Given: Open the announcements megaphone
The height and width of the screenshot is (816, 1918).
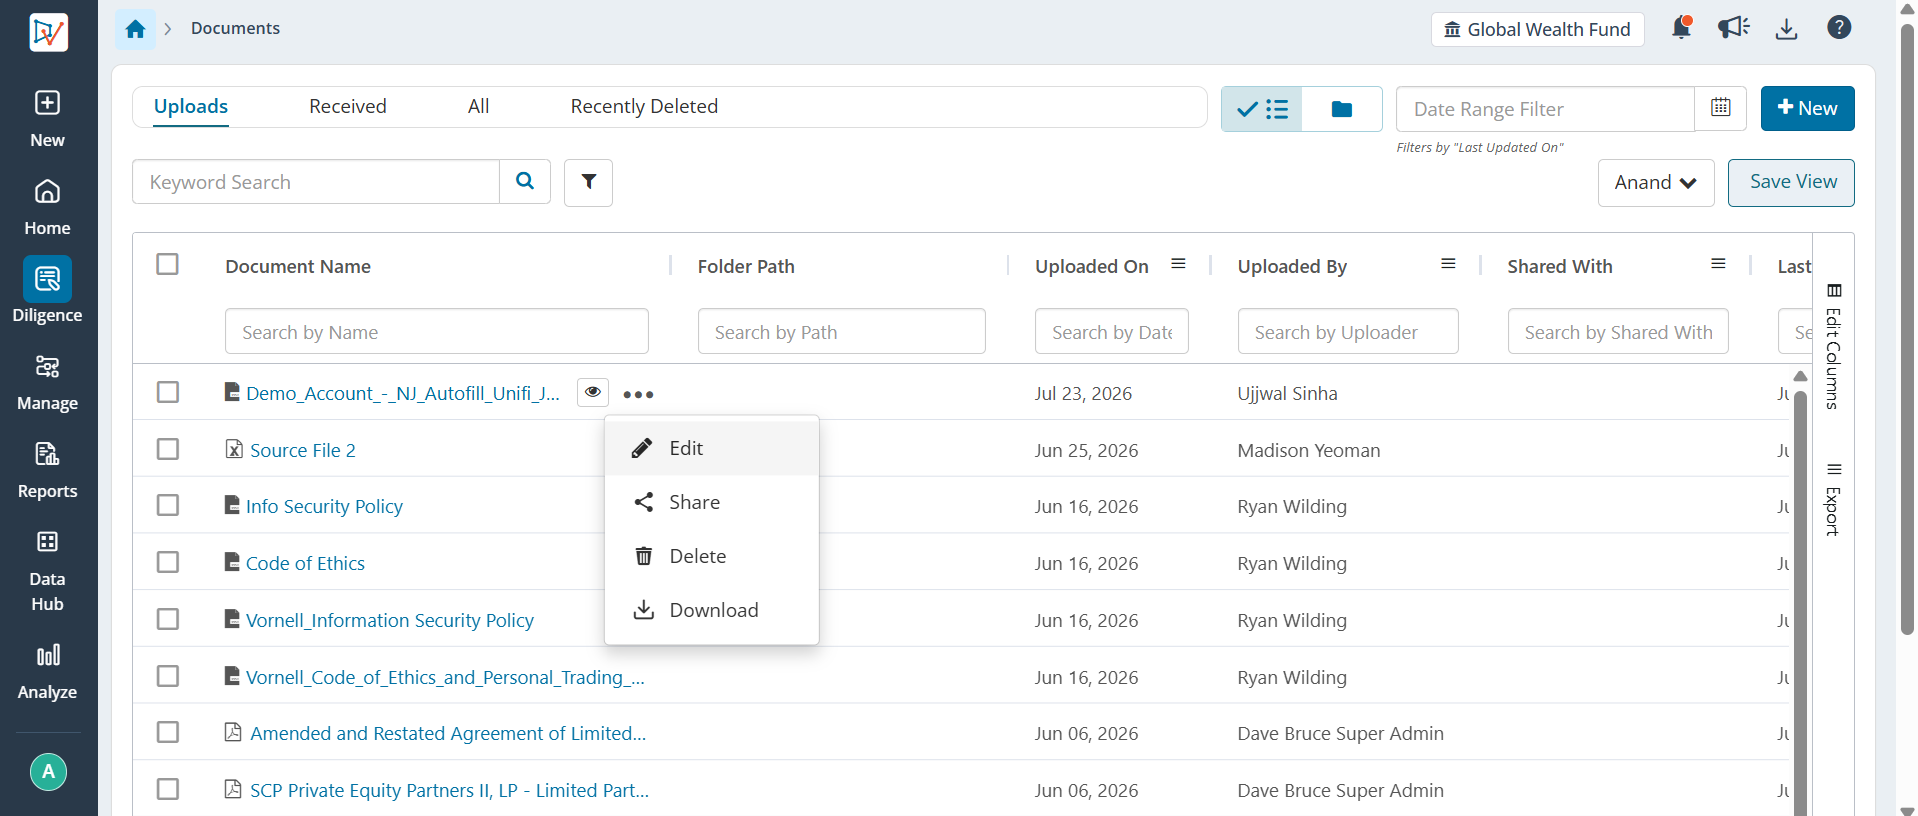Looking at the screenshot, I should point(1734,28).
